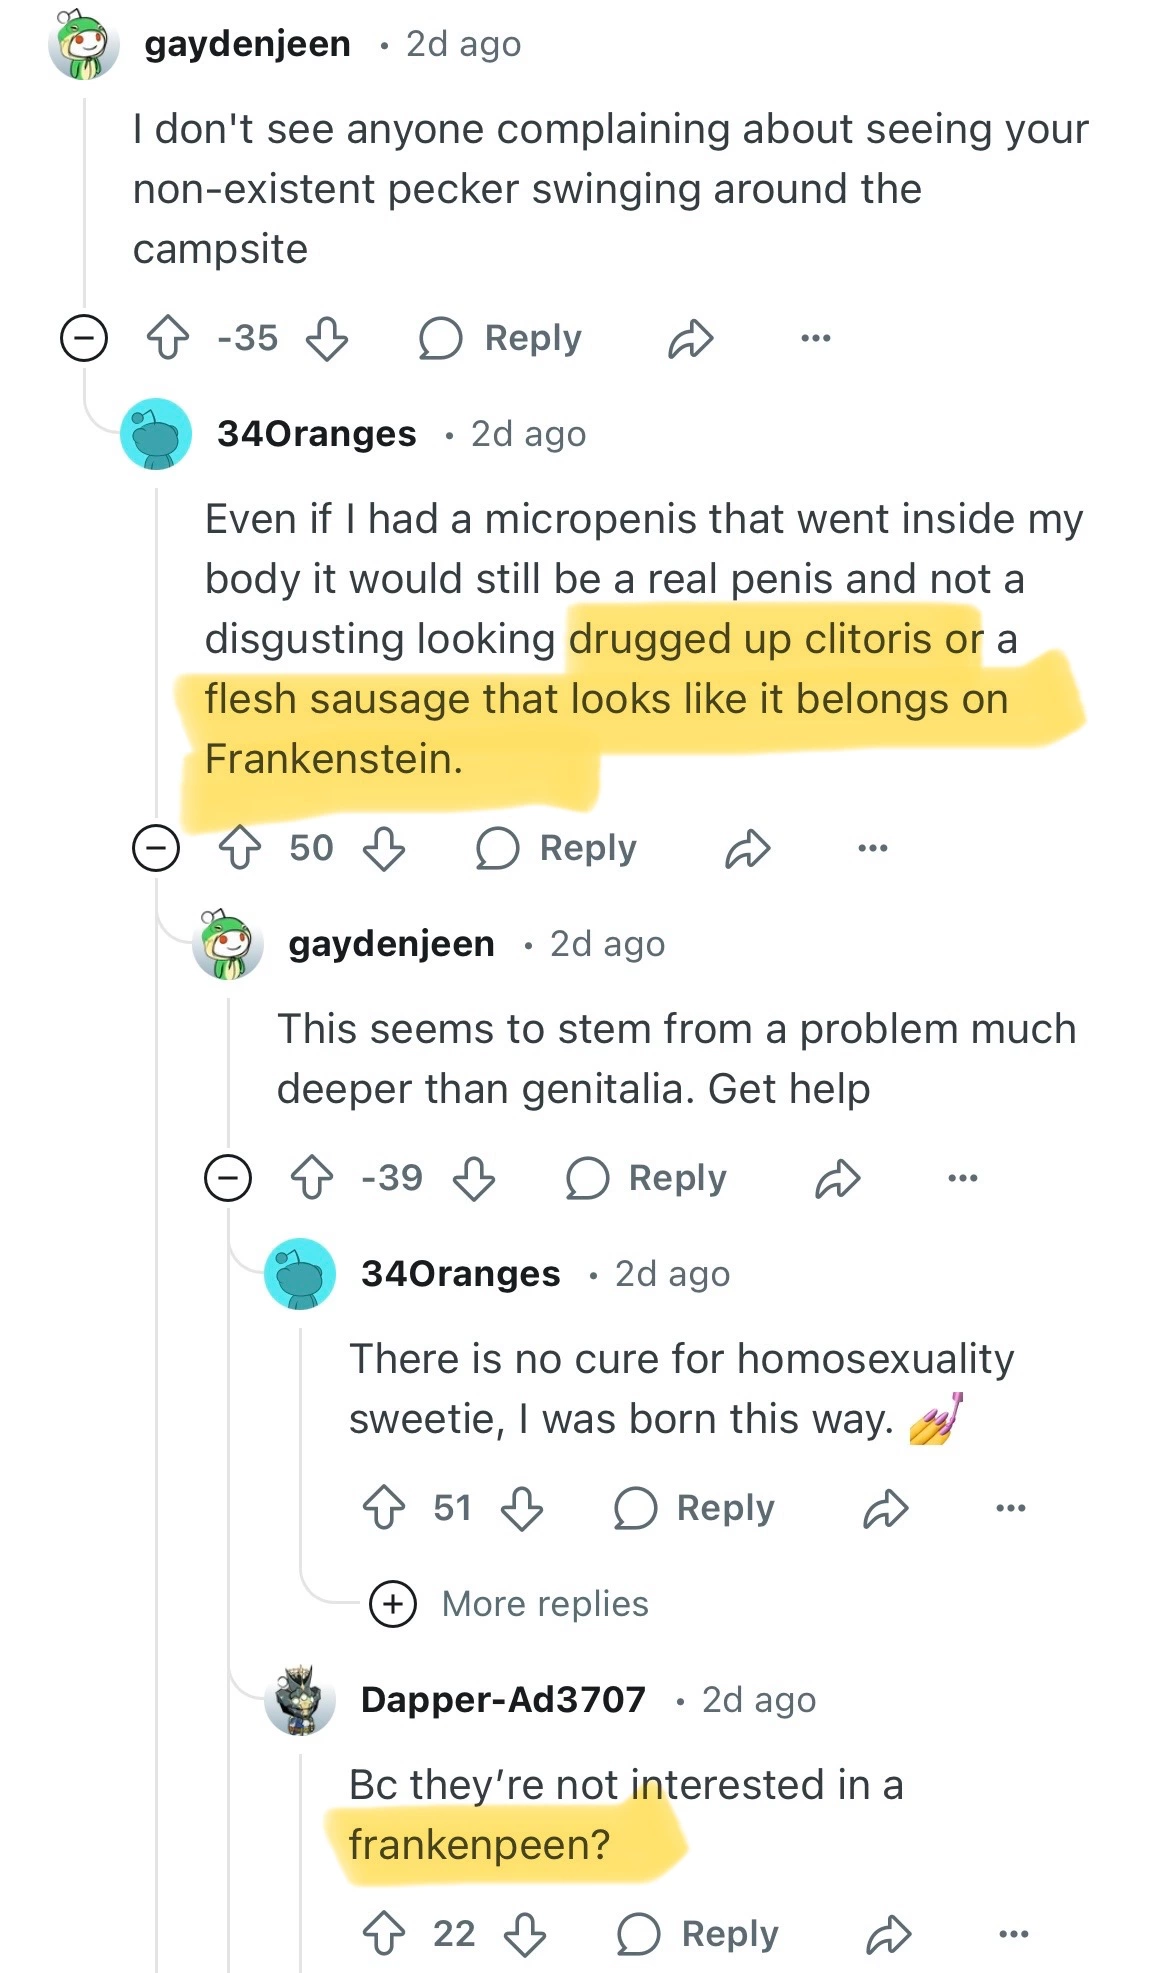Downvote Dapper-Ad3707's comment
1170x1973 pixels.
[524, 1934]
